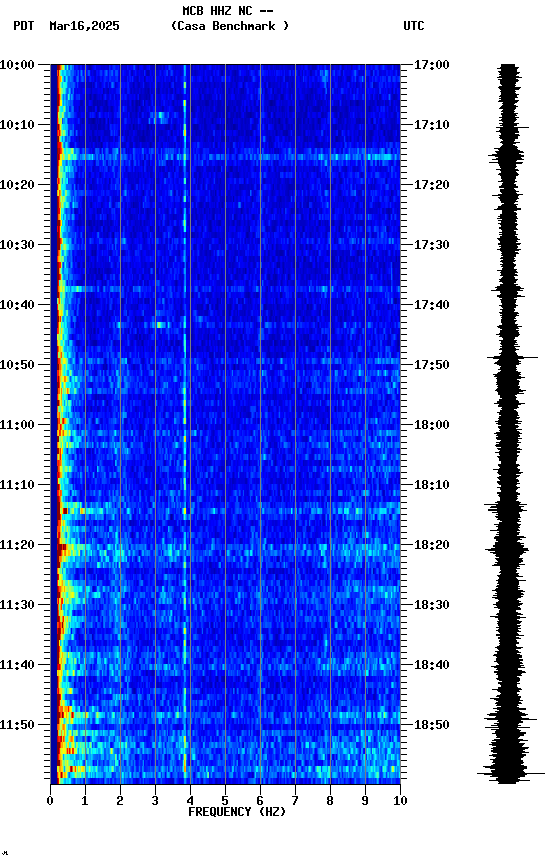Click the '10' frequency axis tick label

coord(400,801)
